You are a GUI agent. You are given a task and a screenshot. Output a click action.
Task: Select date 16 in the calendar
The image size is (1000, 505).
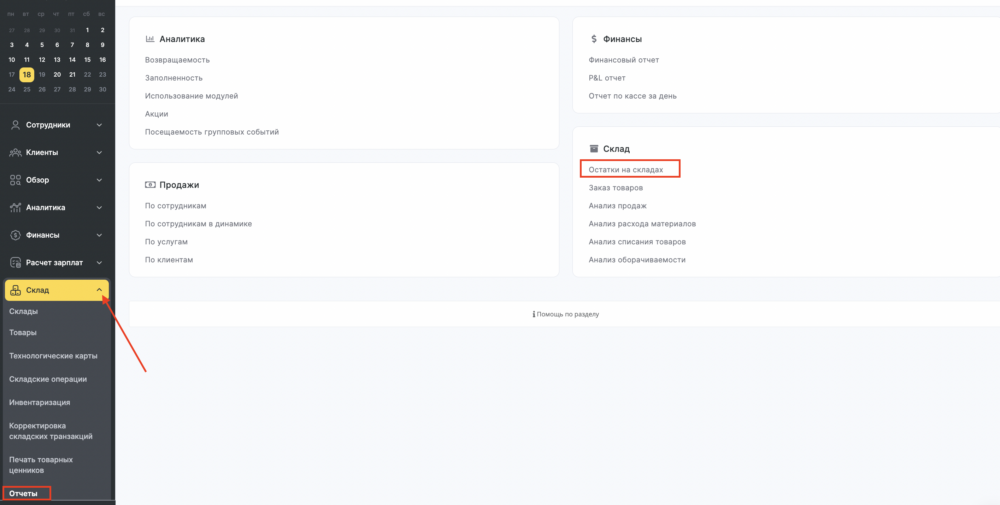[x=103, y=60]
